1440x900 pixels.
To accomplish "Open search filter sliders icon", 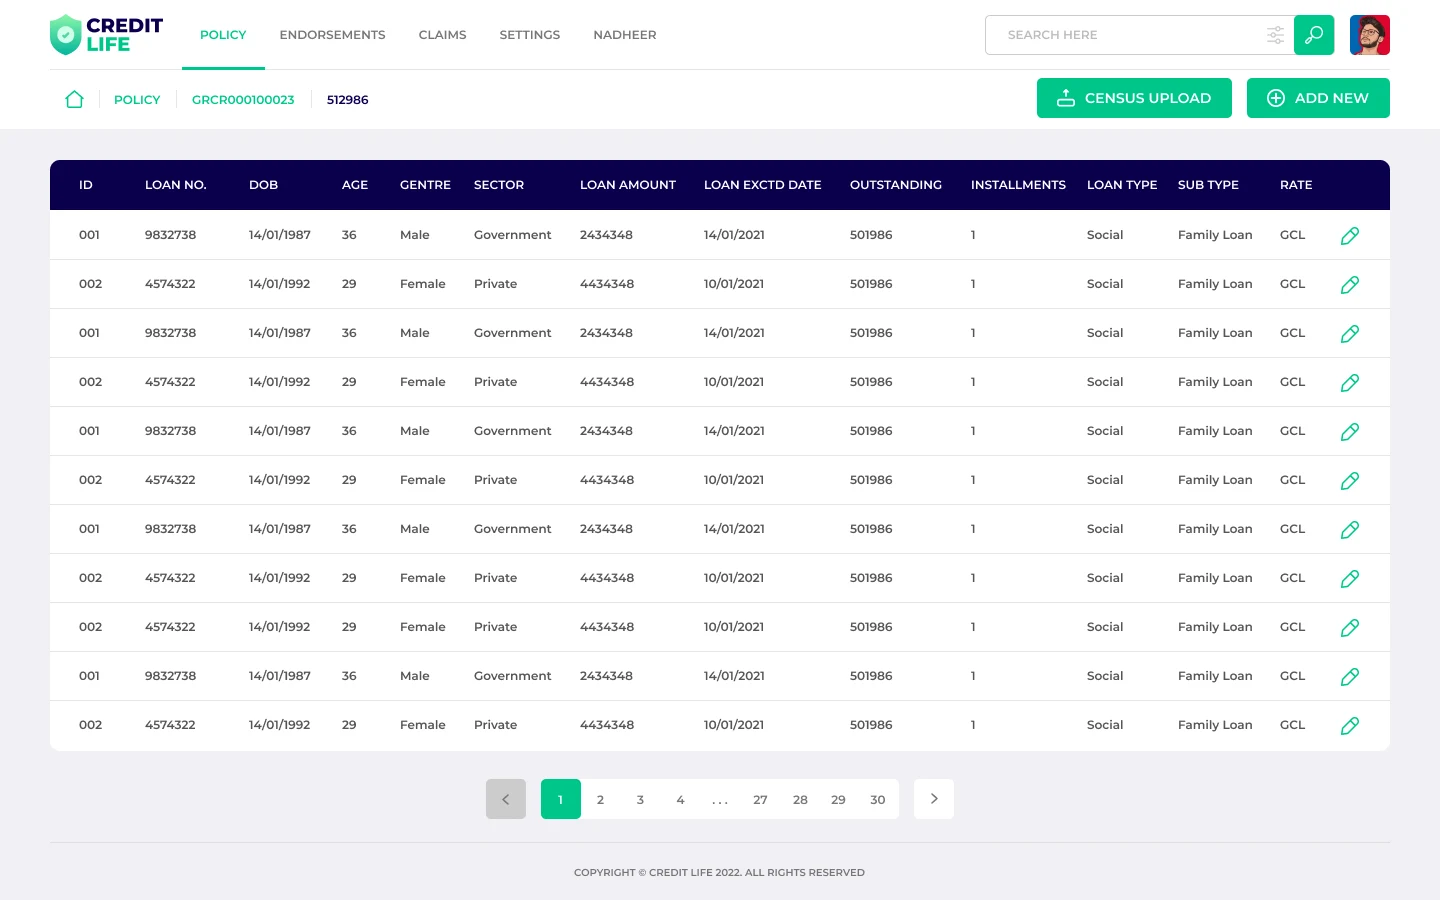I will 1275,35.
